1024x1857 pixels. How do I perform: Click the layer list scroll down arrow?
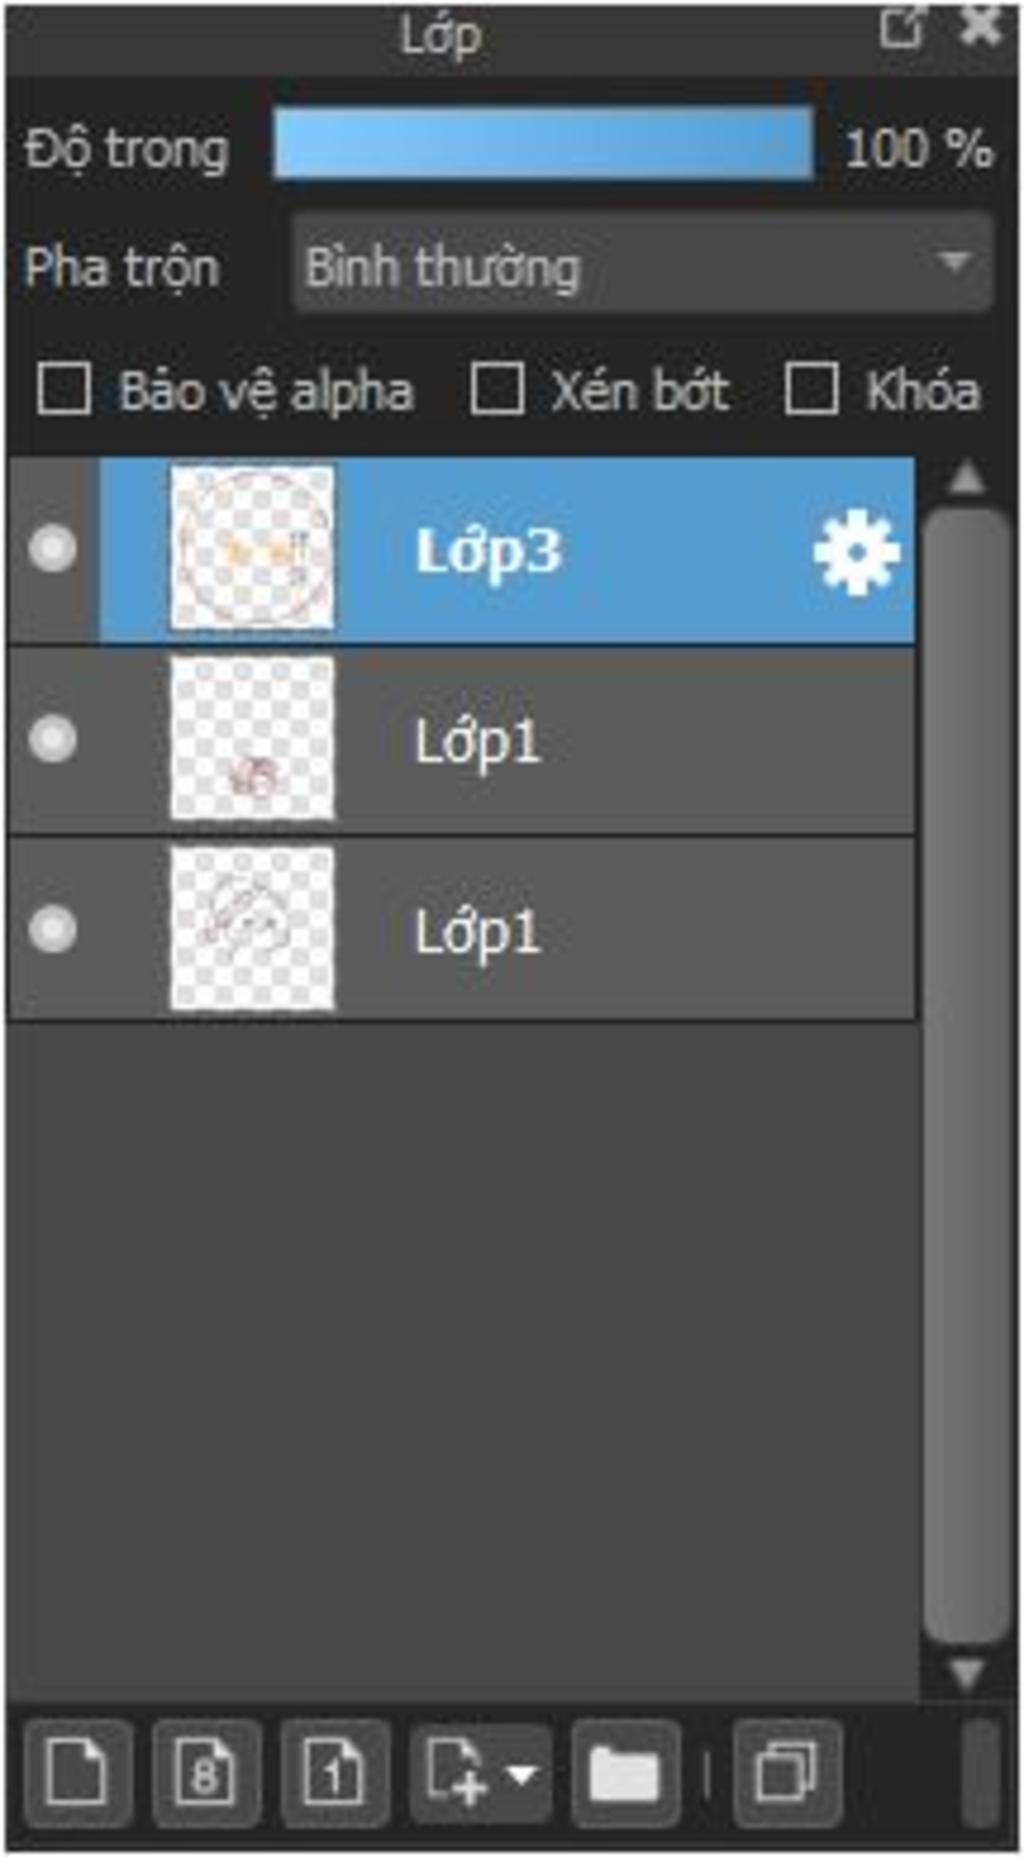(966, 1673)
